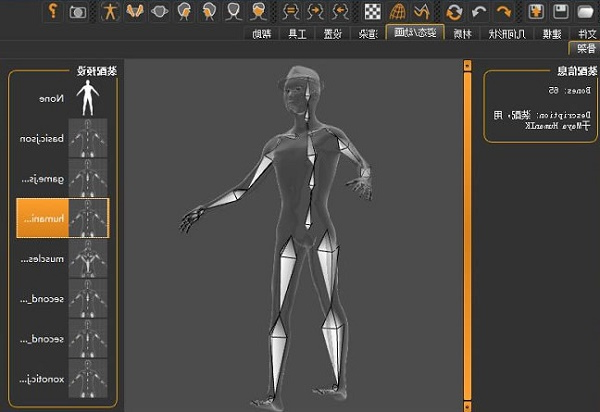Click the circular refresh arrows icon
The image size is (600, 412).
pos(454,11)
